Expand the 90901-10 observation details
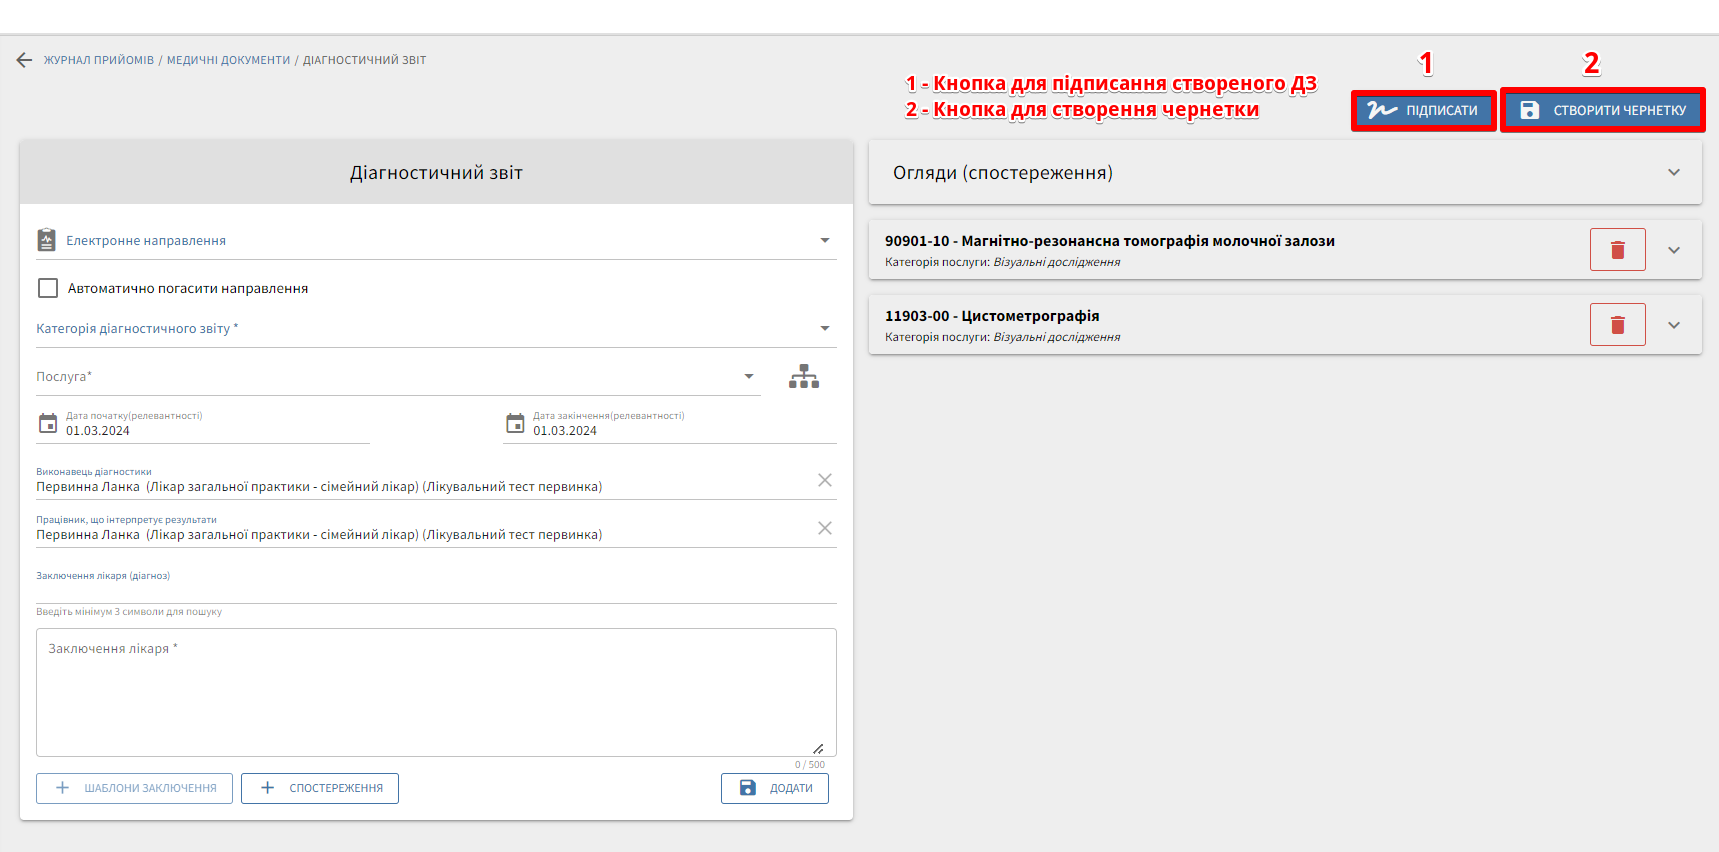1719x852 pixels. [1673, 250]
